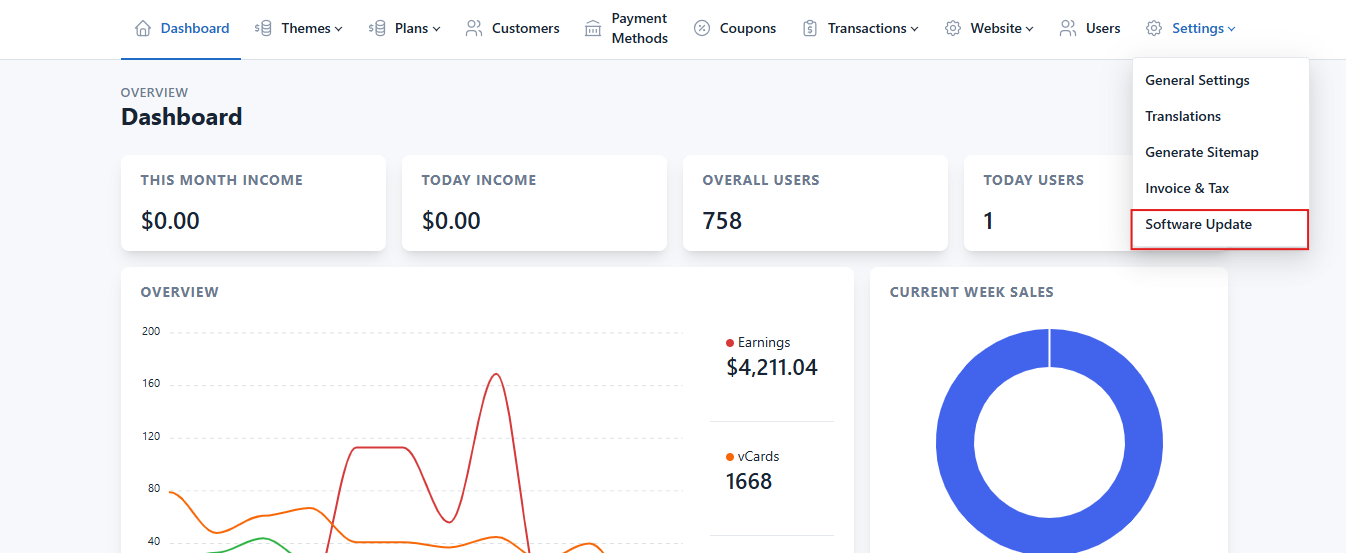The width and height of the screenshot is (1346, 553).
Task: Click the Dashboard home icon
Action: [x=143, y=28]
